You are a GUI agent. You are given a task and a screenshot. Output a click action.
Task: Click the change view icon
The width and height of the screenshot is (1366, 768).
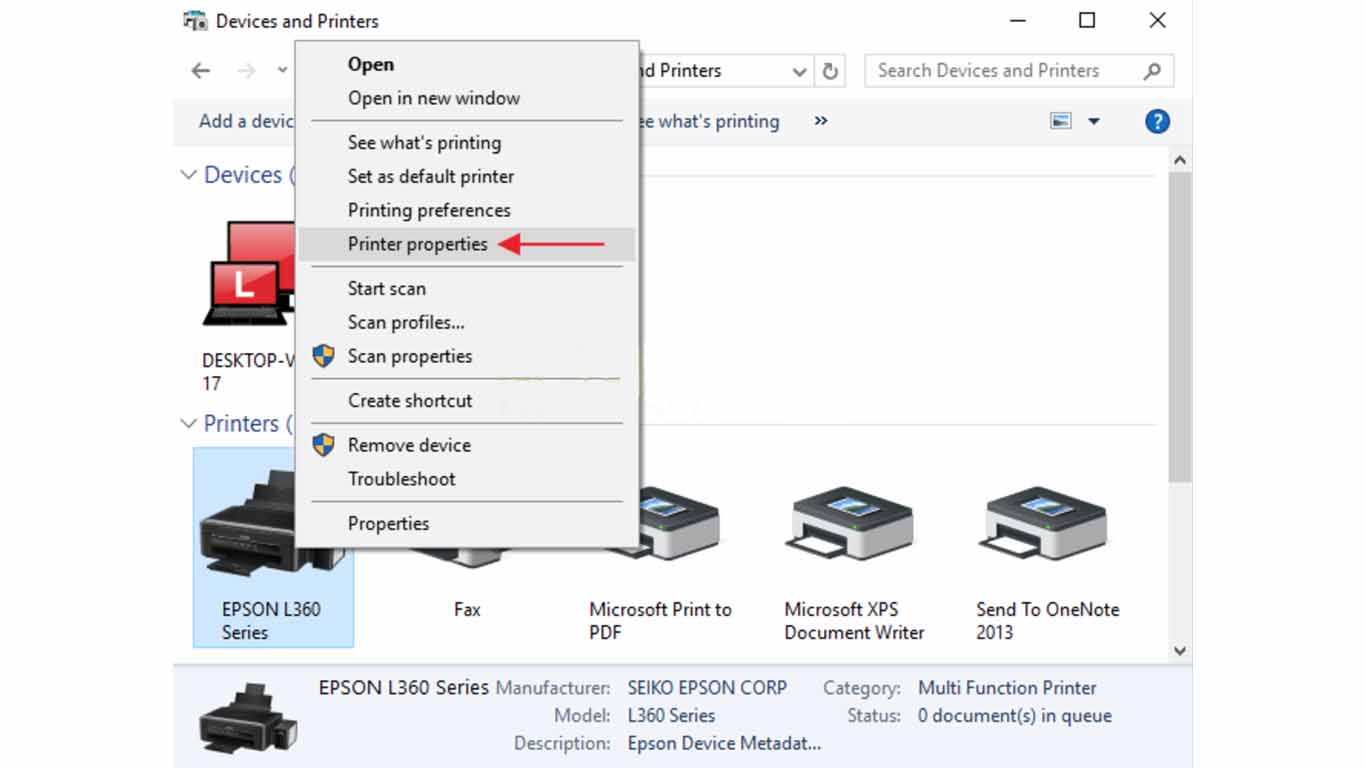[1061, 121]
